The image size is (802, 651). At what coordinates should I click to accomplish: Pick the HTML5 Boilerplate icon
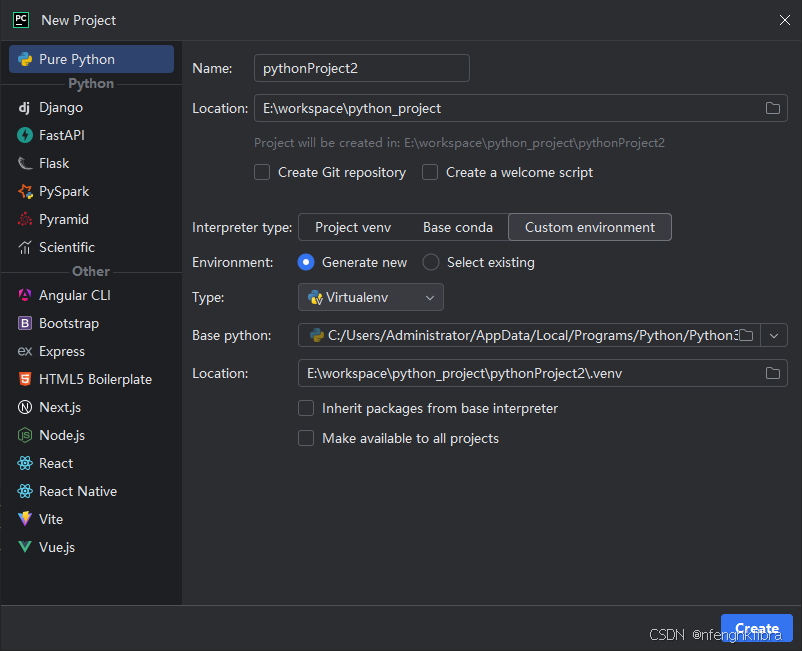point(25,379)
